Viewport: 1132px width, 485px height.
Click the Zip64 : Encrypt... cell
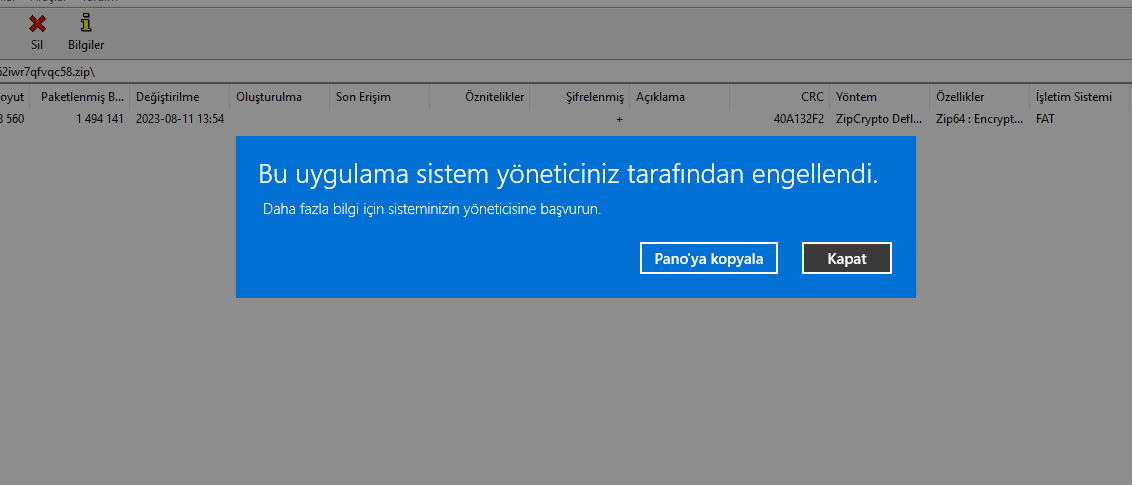pyautogui.click(x=979, y=119)
